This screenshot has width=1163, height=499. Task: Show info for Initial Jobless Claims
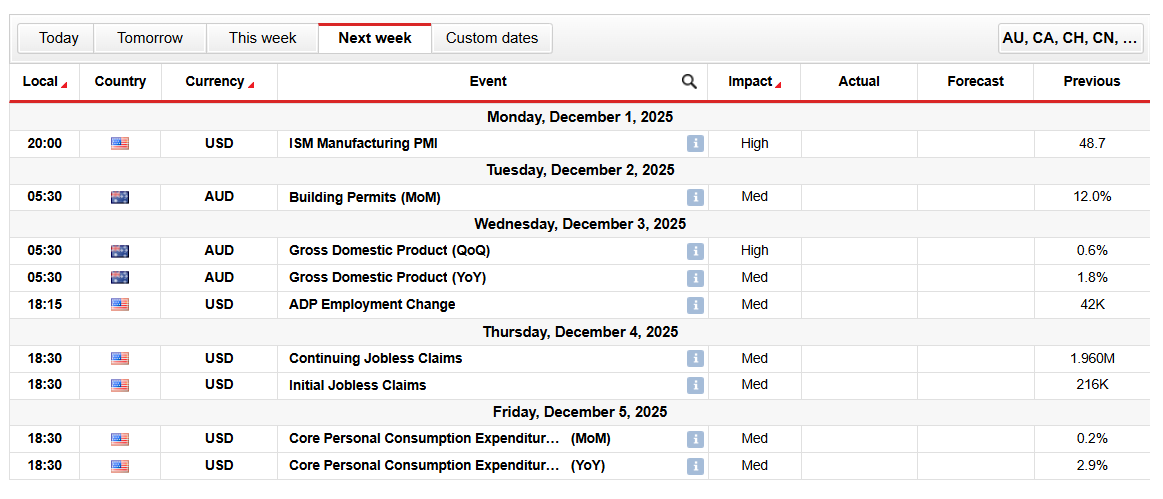click(x=695, y=386)
